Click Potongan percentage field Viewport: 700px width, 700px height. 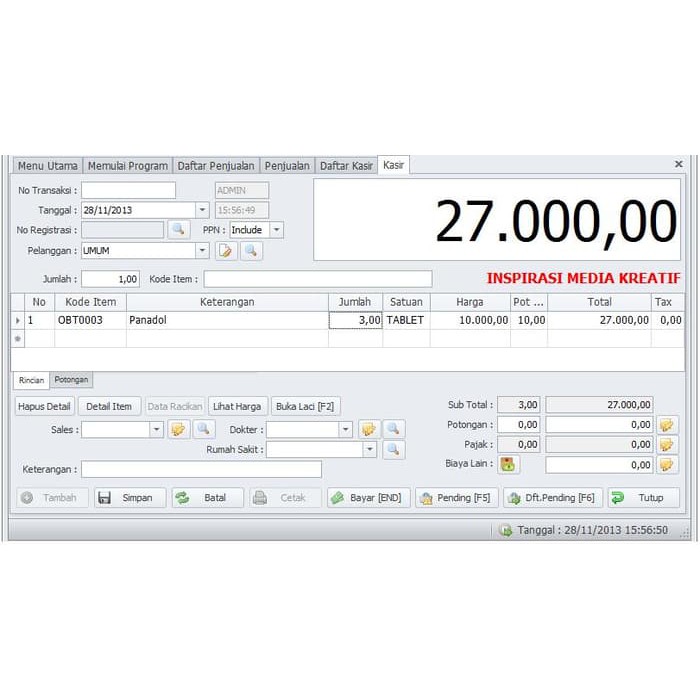coord(518,425)
